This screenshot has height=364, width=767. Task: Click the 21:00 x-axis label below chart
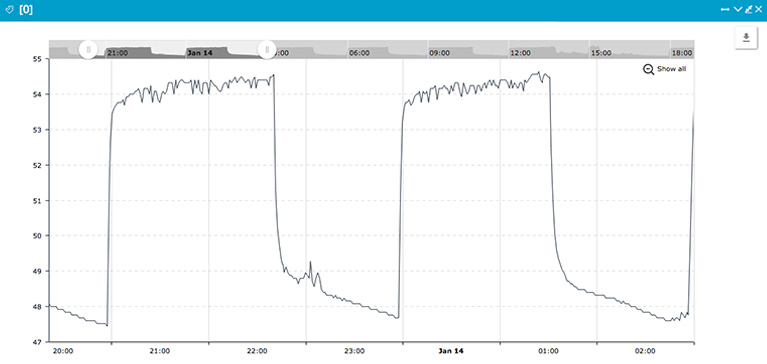[160, 351]
